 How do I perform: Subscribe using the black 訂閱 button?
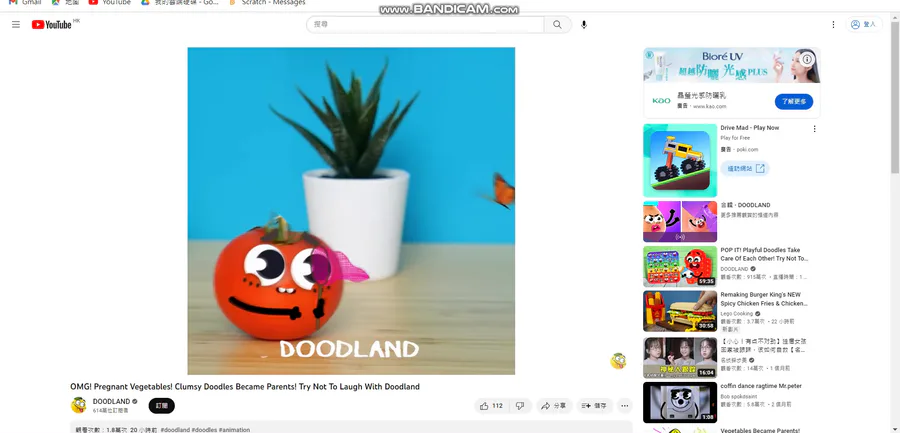(x=161, y=405)
